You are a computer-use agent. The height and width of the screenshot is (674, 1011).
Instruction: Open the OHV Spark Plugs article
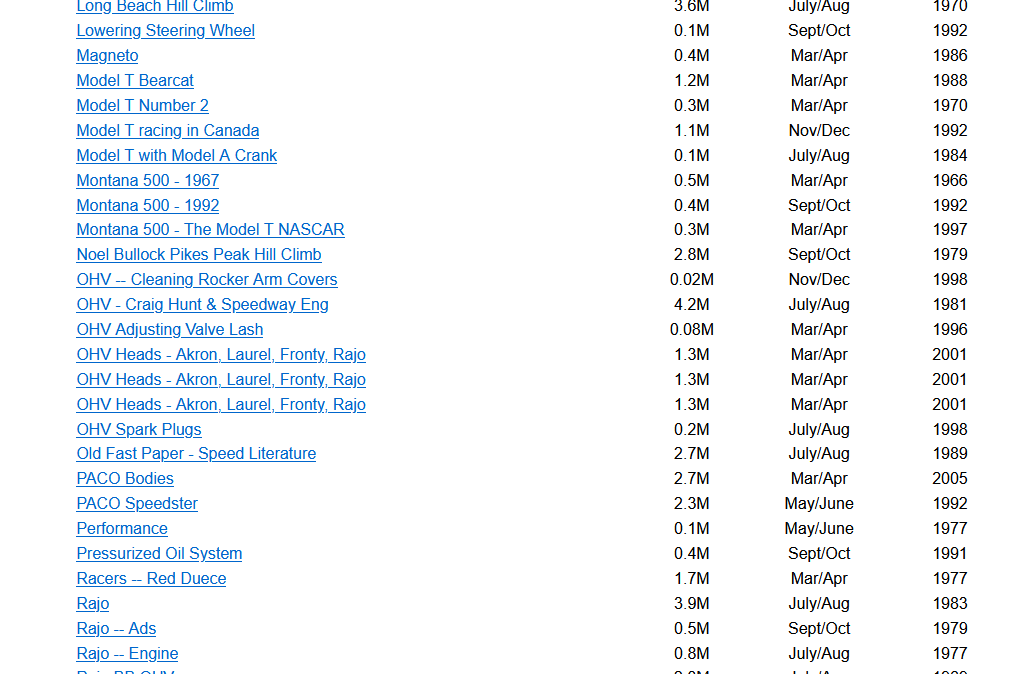point(139,430)
